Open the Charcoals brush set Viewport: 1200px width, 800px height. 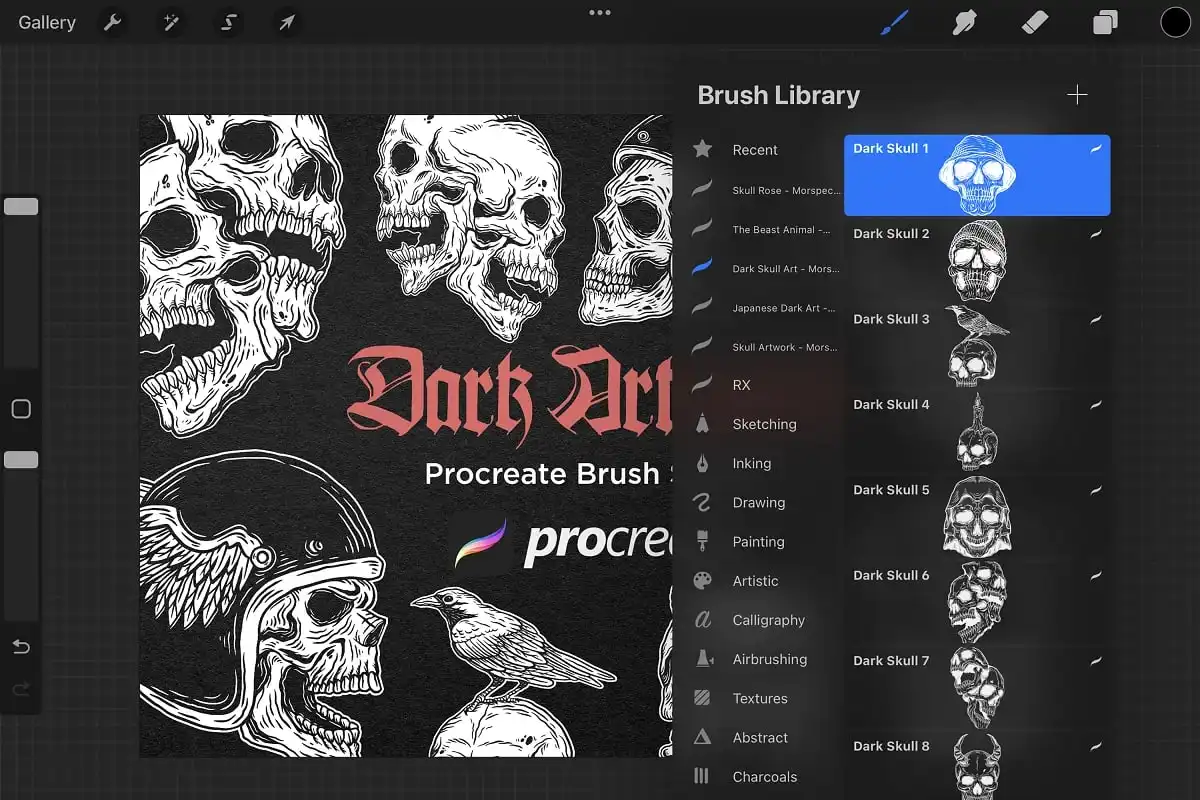point(766,776)
